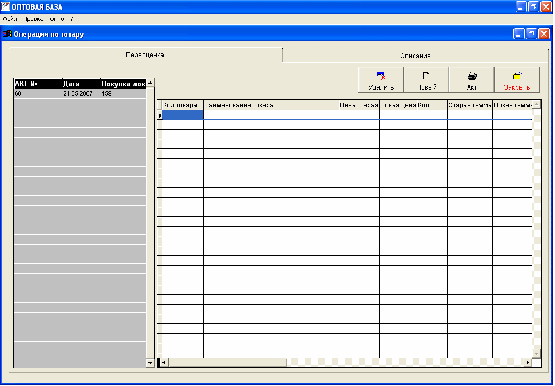Click the Операции по товару window title icon

[7, 34]
